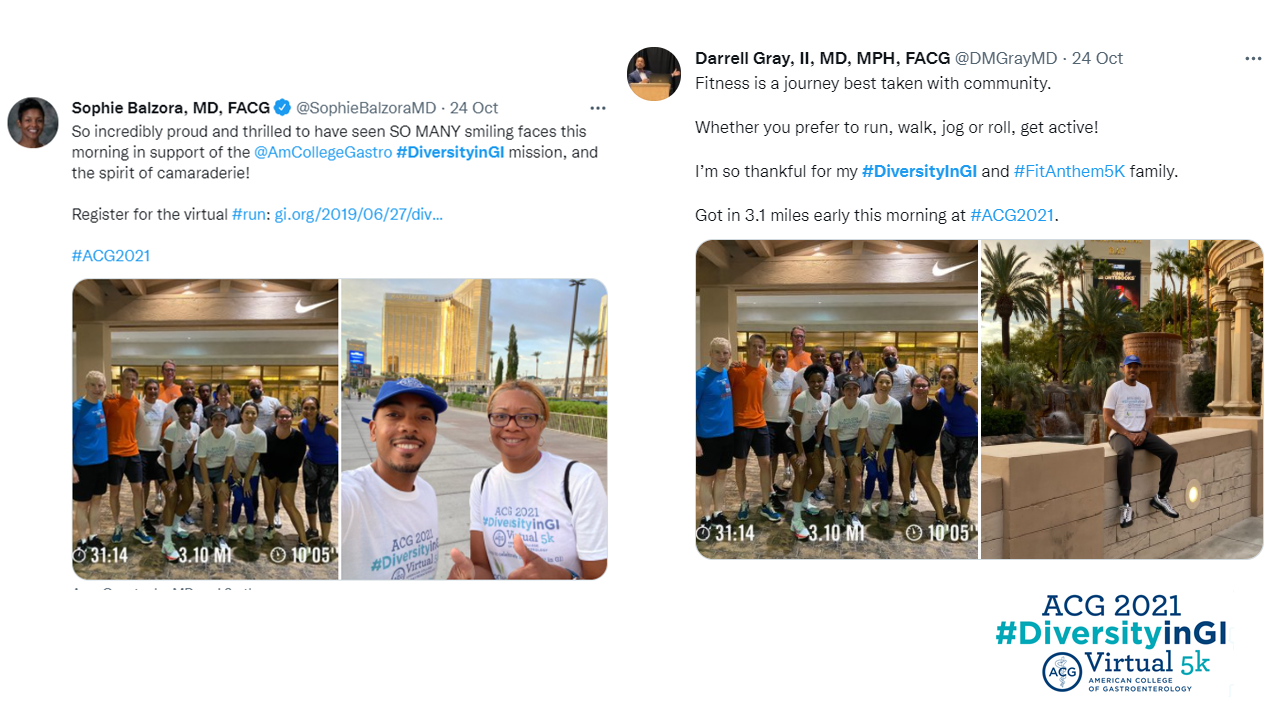Click the ACG Virtual 5k logo
This screenshot has height=720, width=1280.
(x=1110, y=643)
